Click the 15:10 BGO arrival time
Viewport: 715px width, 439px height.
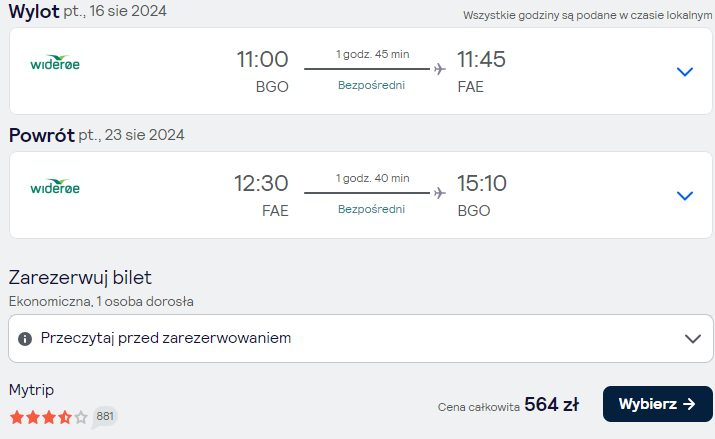coord(482,183)
